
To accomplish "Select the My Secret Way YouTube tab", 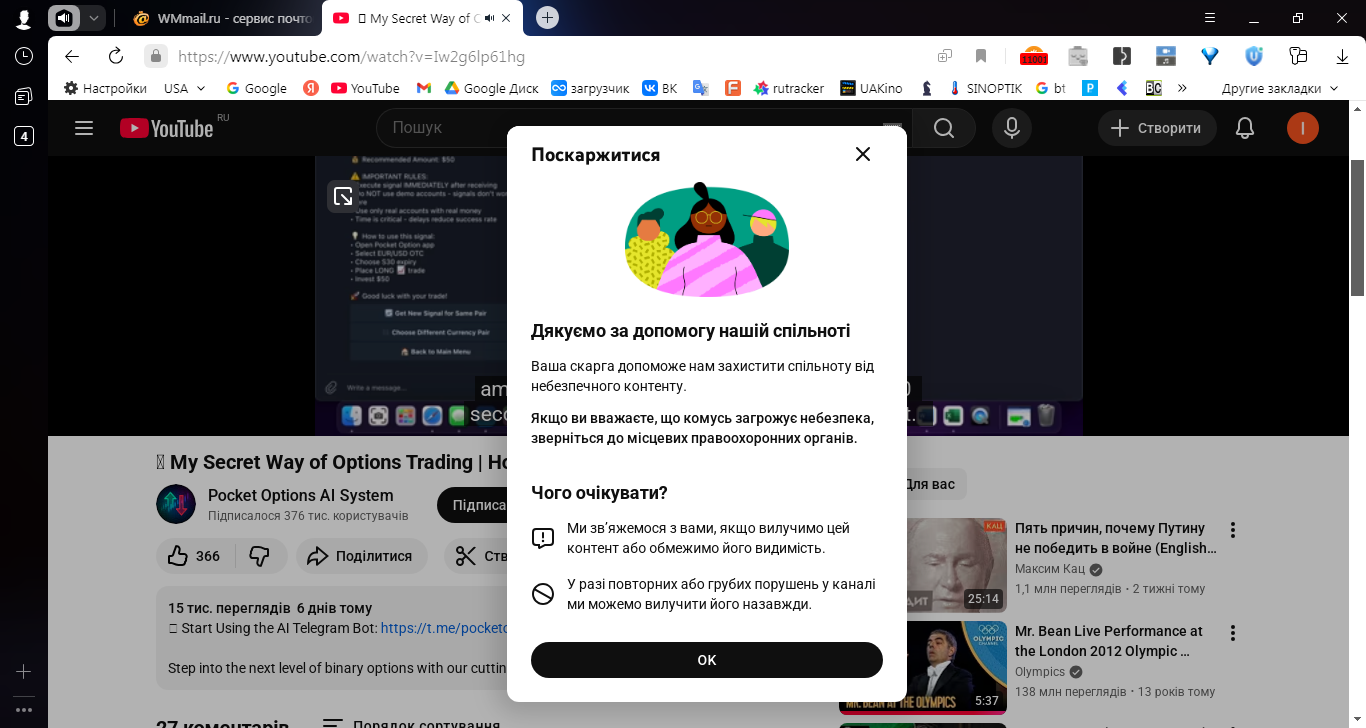I will pyautogui.click(x=422, y=18).
